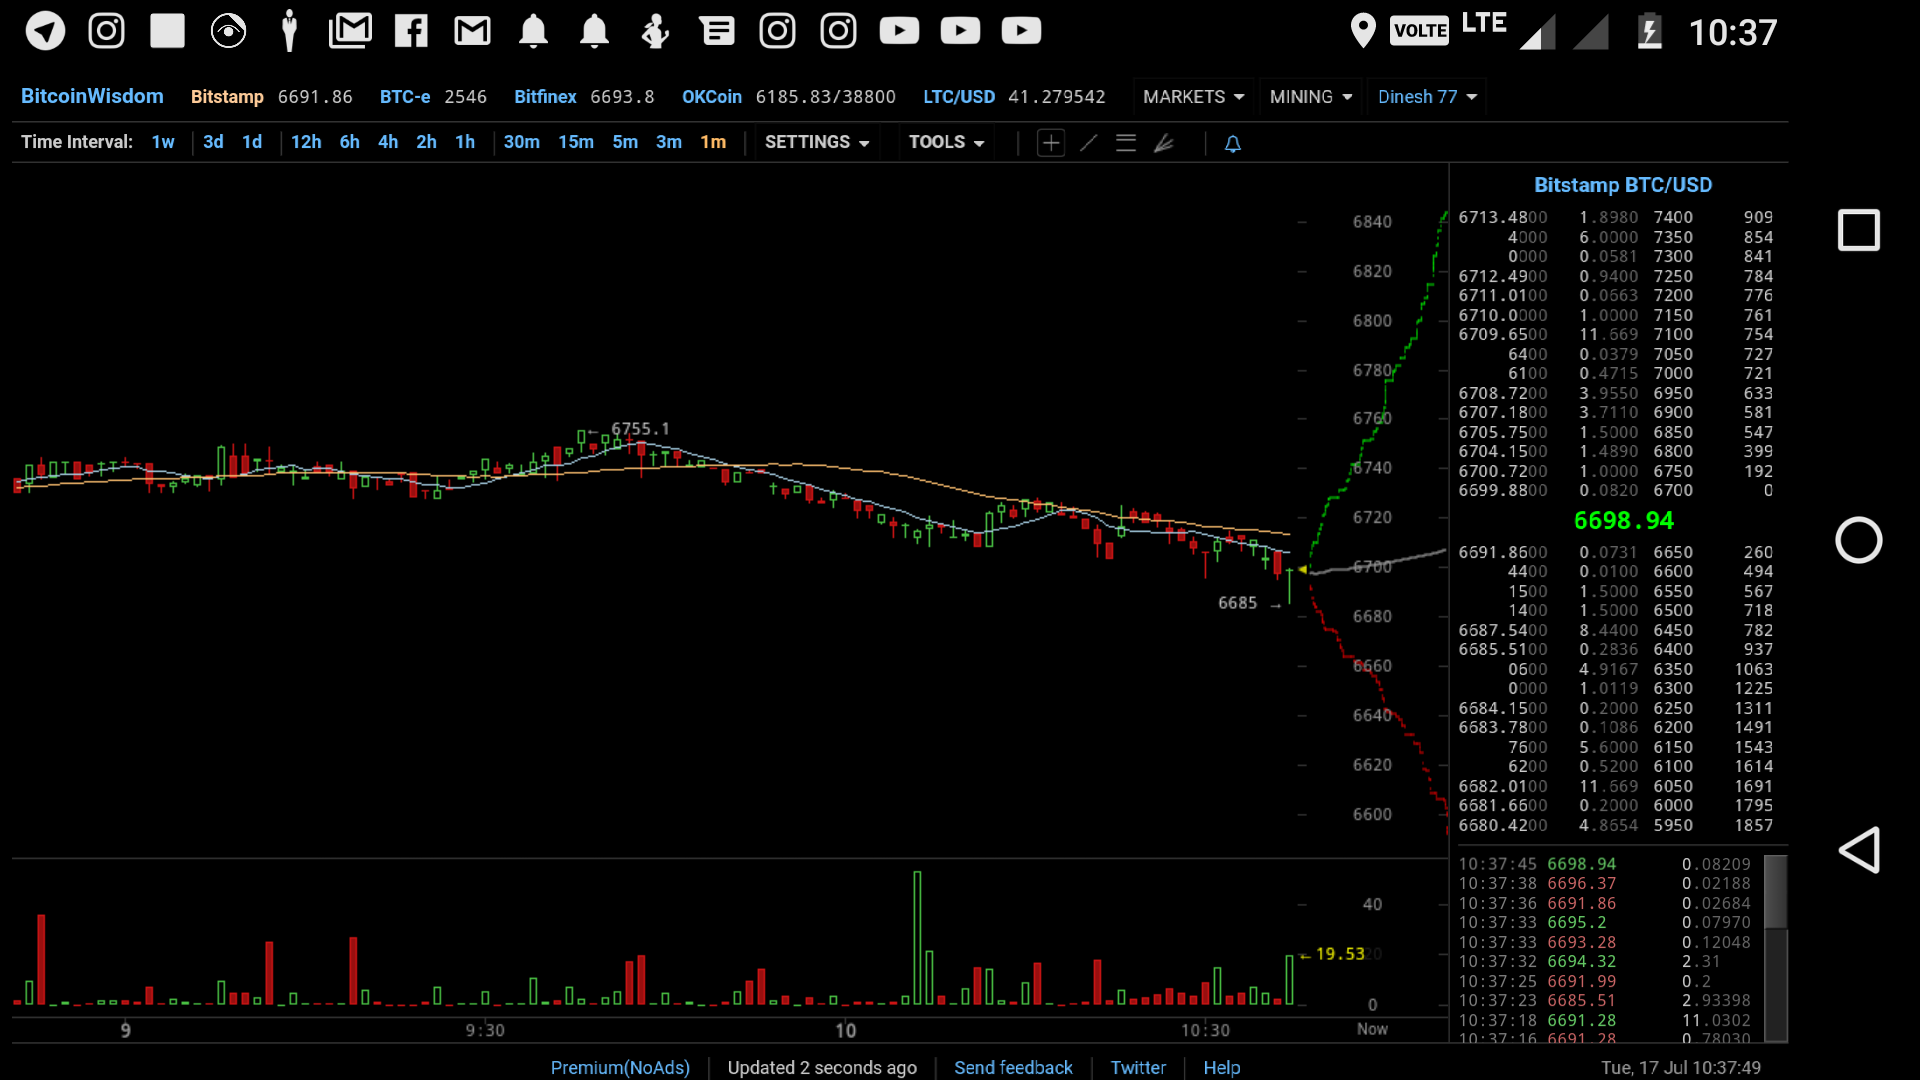This screenshot has height=1080, width=1920.
Task: Select the Bitfinex market ticker
Action: pyautogui.click(x=545, y=97)
